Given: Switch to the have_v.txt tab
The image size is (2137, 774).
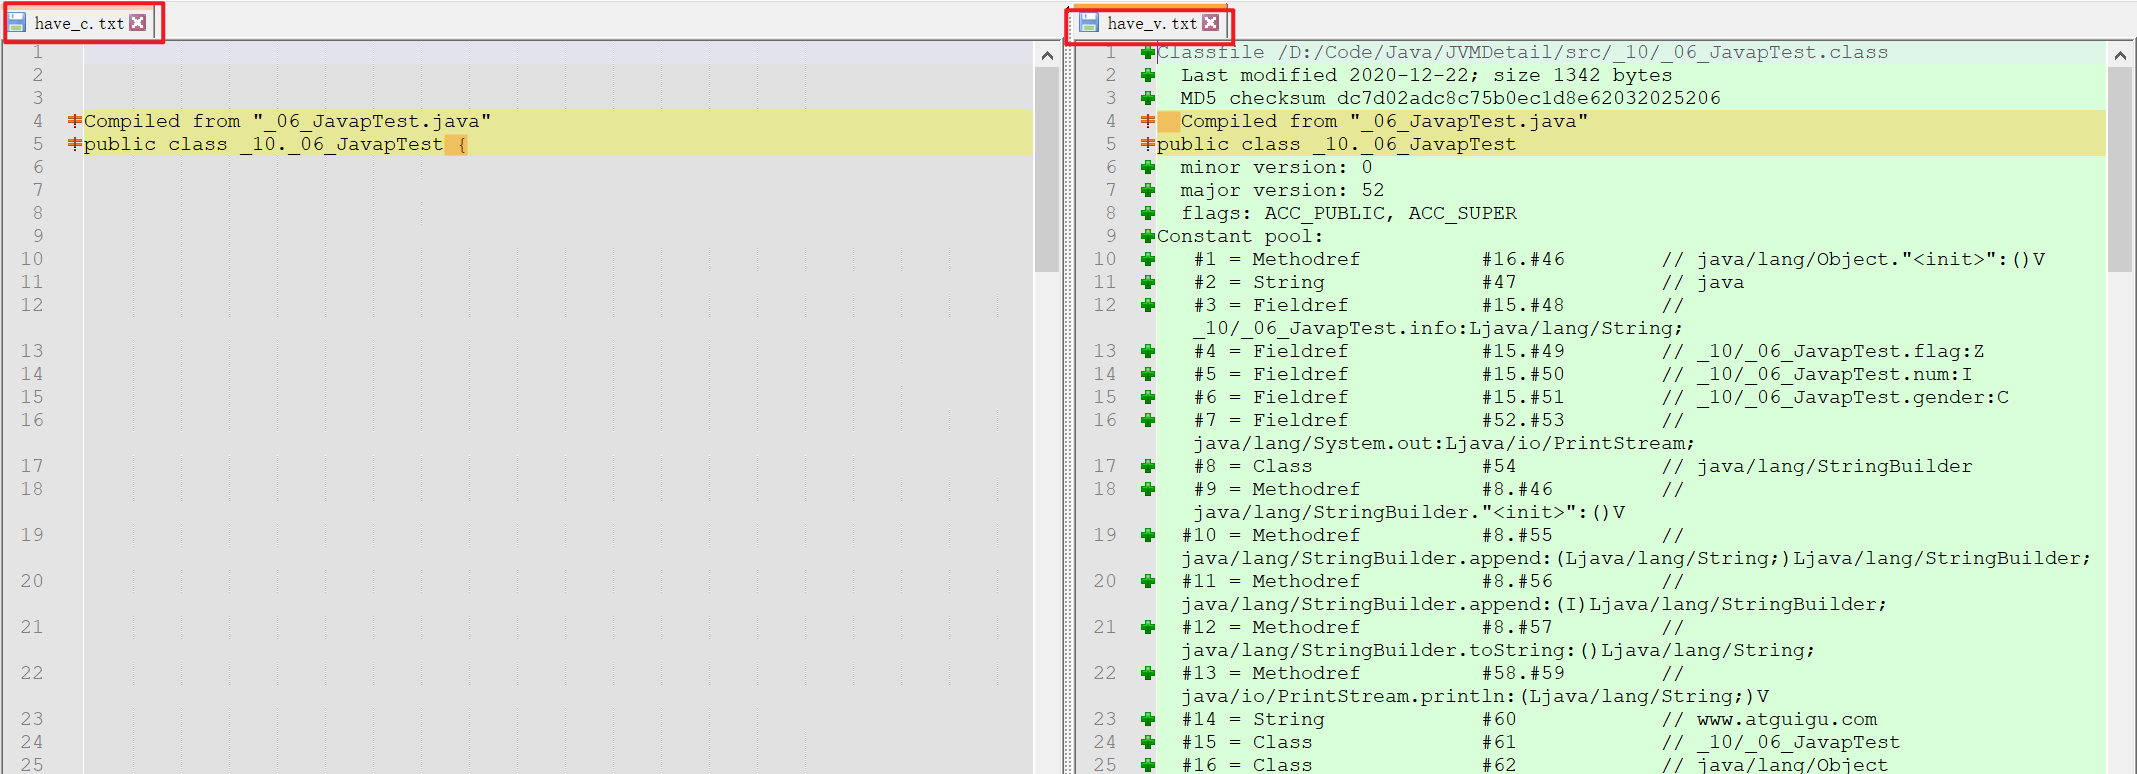Looking at the screenshot, I should (1152, 23).
